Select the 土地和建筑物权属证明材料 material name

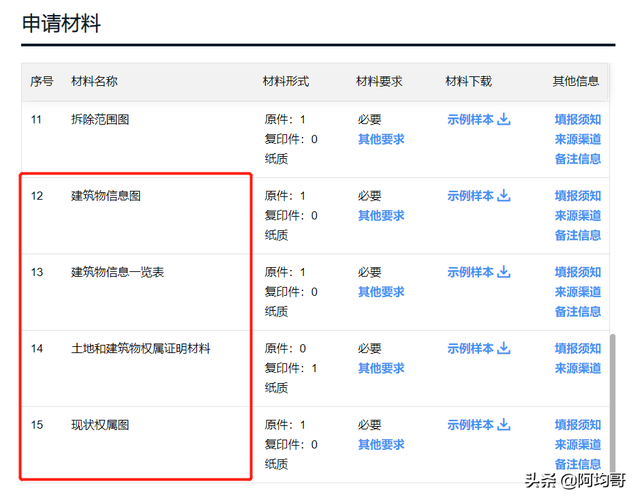point(141,349)
